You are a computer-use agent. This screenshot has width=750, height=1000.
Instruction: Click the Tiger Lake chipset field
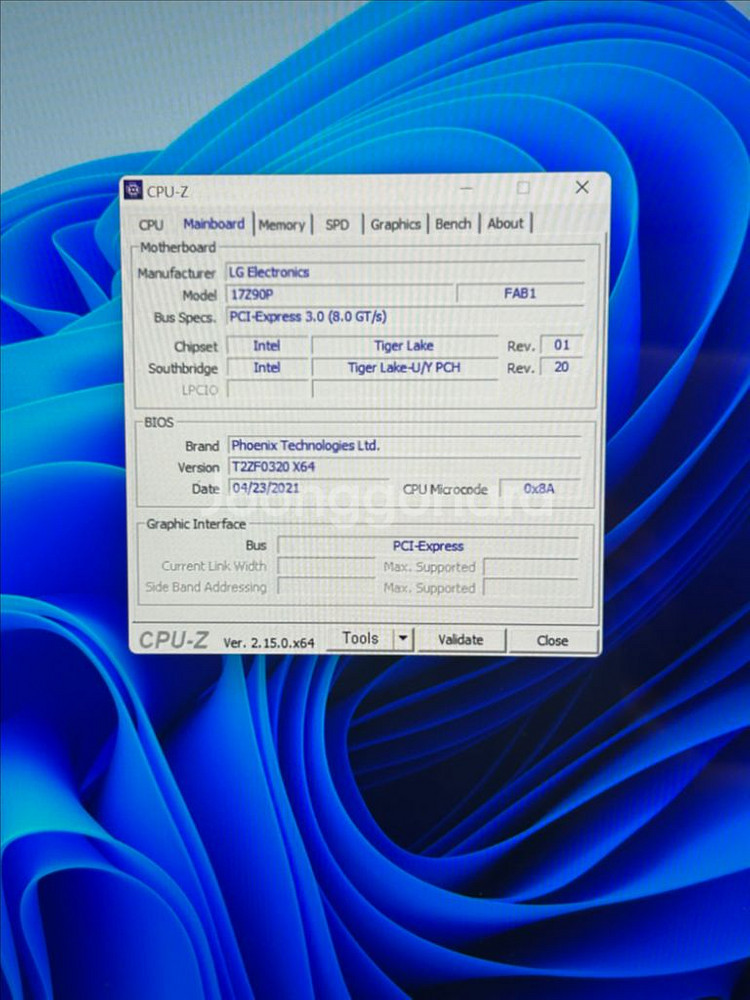(x=404, y=346)
